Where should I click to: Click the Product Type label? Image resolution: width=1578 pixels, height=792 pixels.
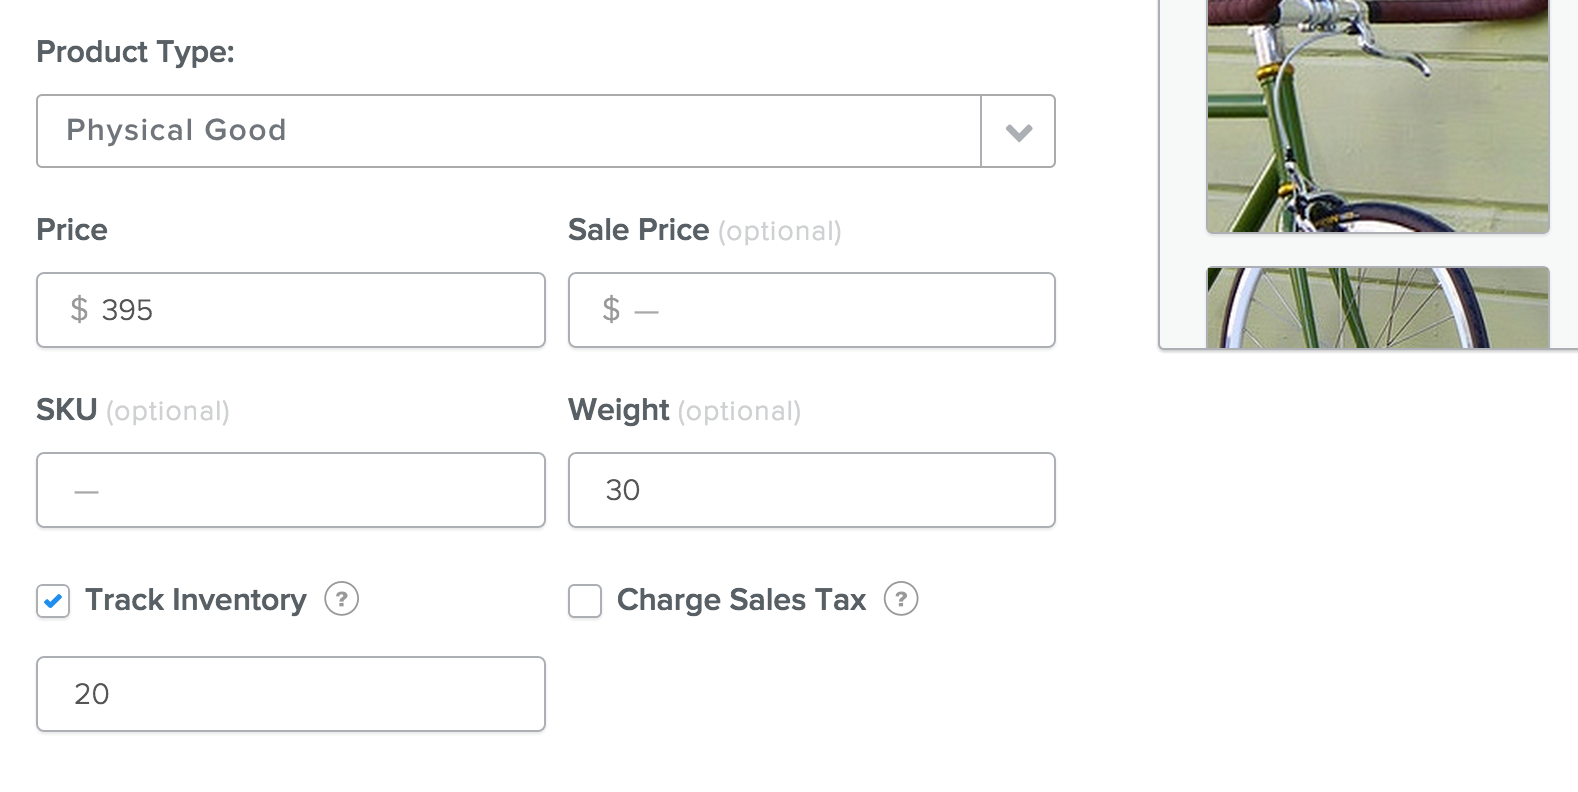click(135, 52)
